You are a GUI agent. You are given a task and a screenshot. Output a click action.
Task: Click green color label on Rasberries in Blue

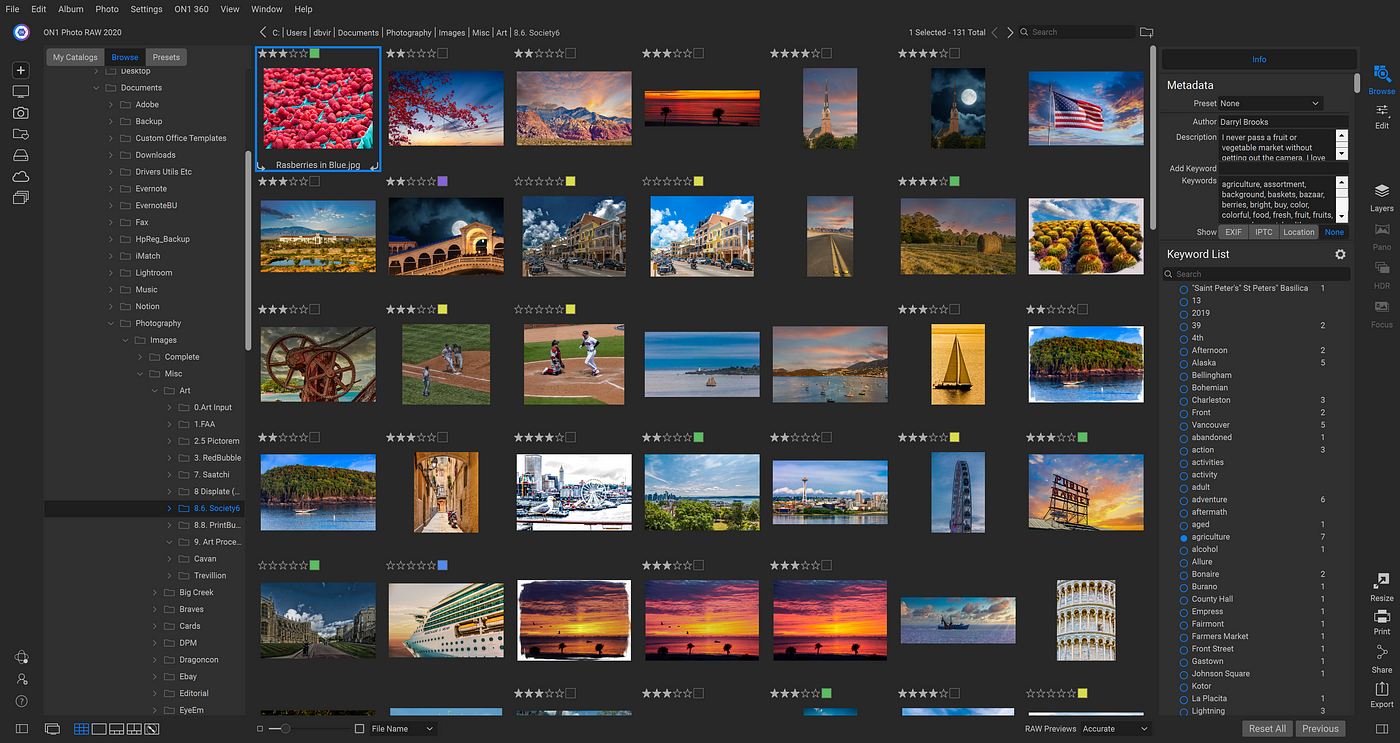coord(315,53)
